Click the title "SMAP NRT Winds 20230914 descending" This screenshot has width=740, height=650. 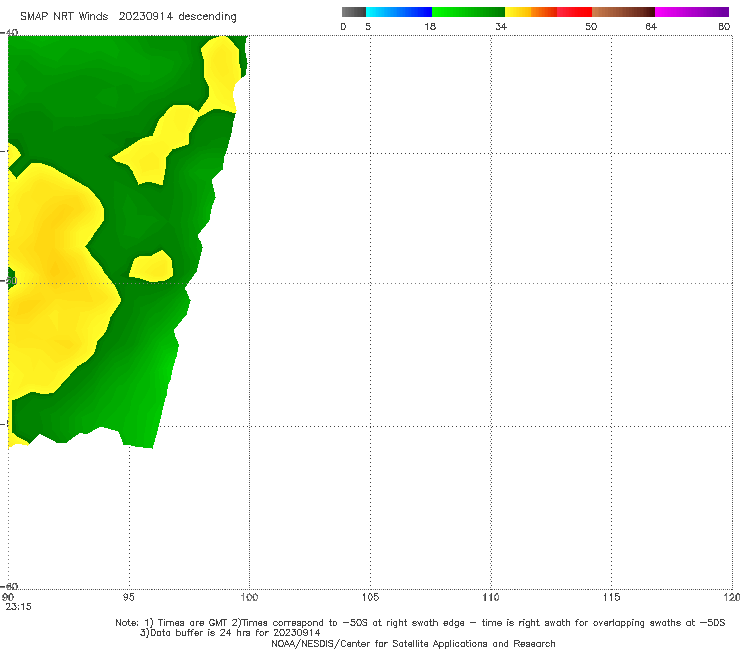(x=128, y=16)
